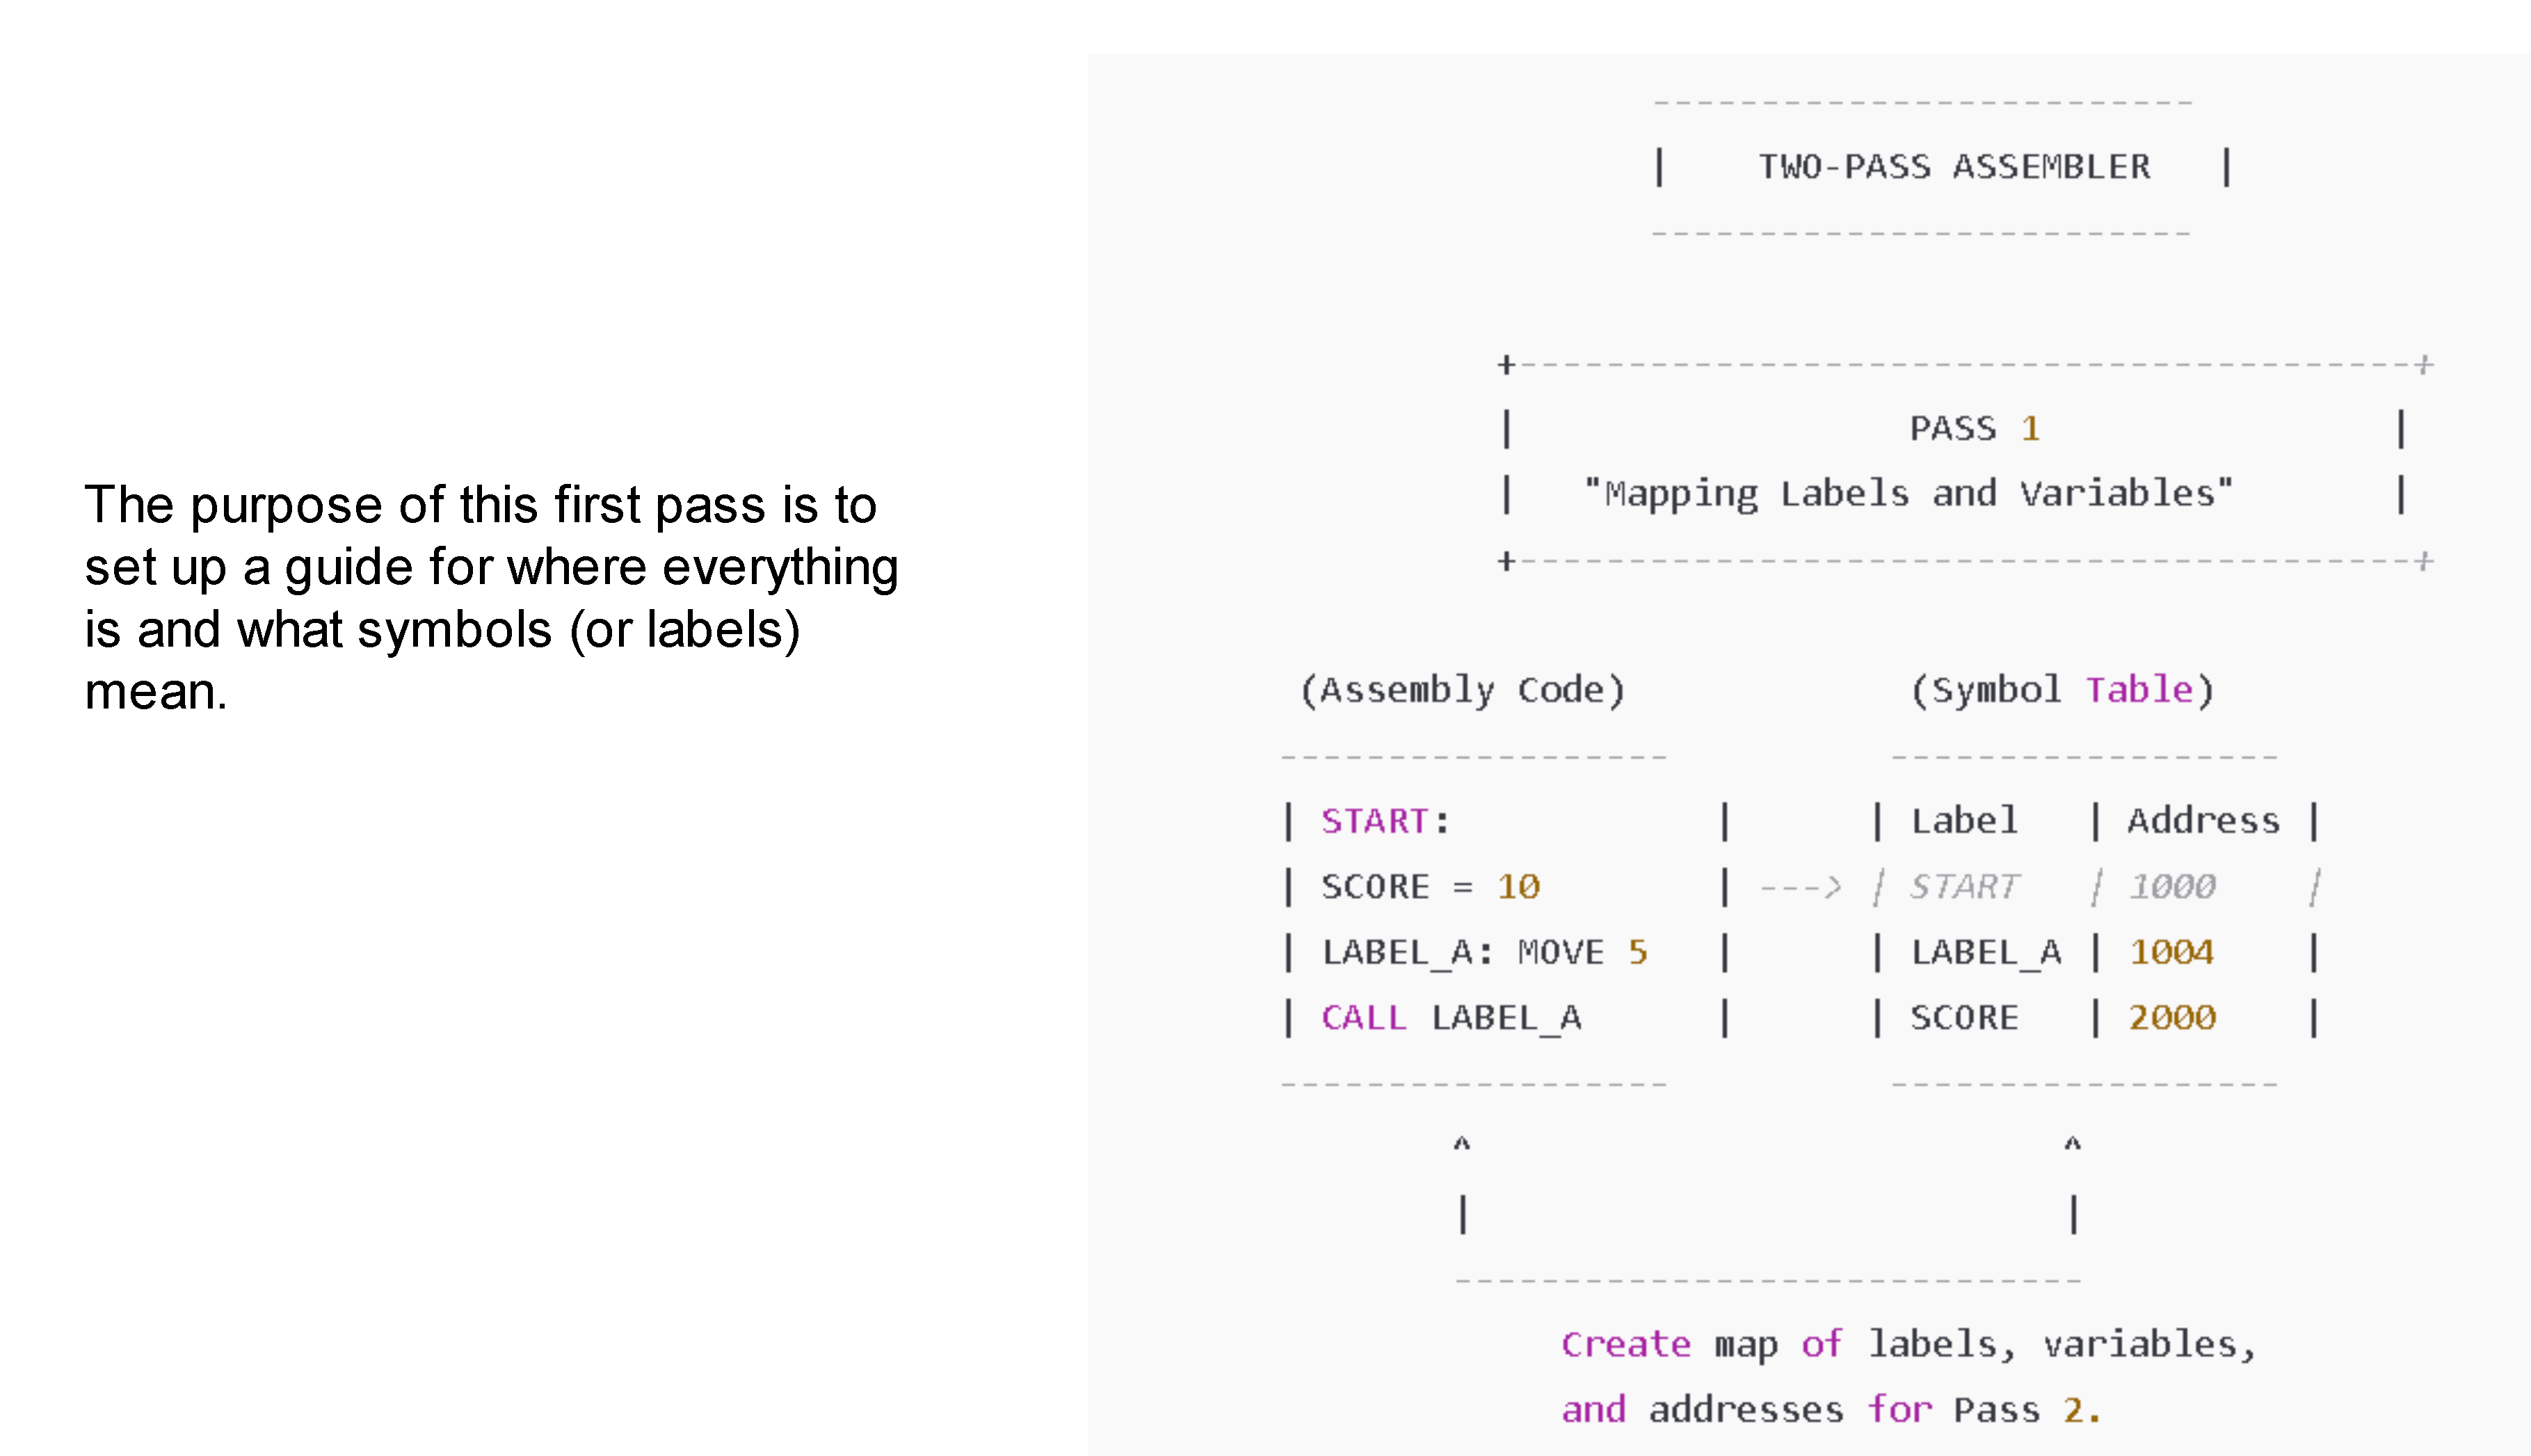Click the "Mapping Labels and Variables" caption
The height and width of the screenshot is (1456, 2531).
[1908, 494]
